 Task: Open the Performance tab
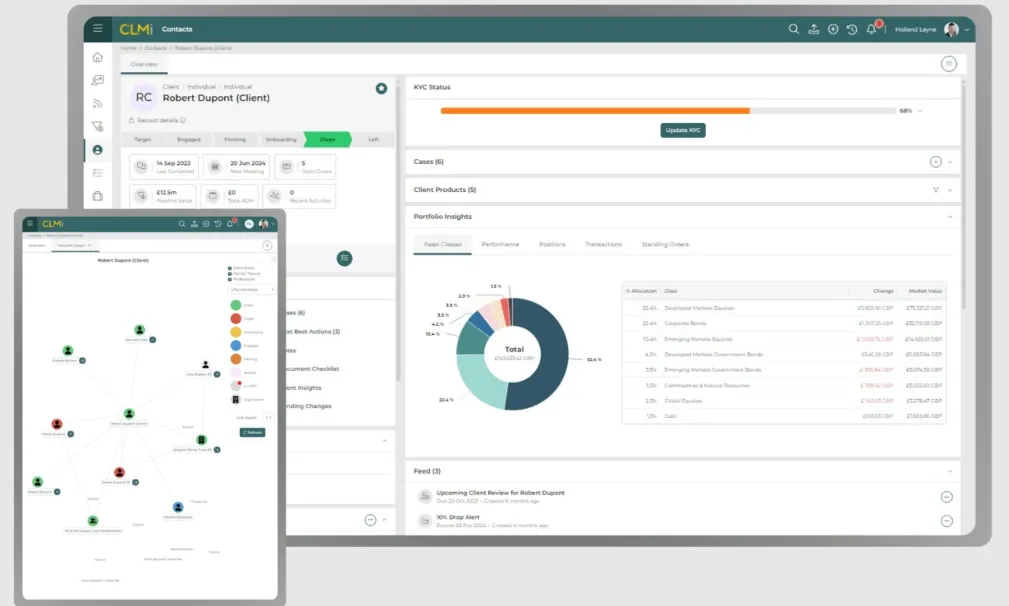click(x=500, y=244)
